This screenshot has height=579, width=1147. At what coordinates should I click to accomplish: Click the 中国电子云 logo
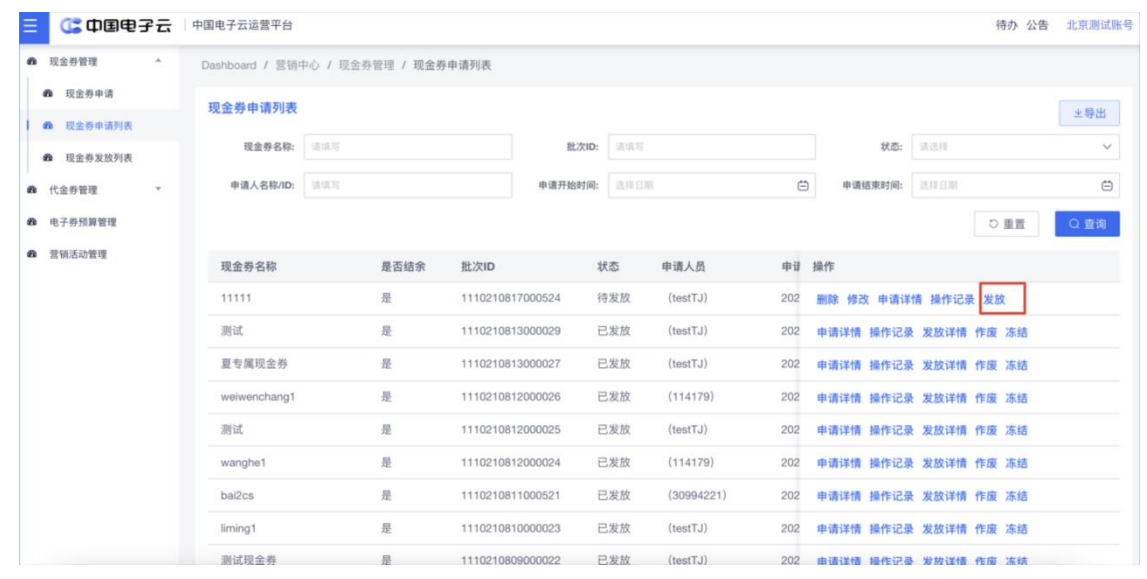(116, 26)
